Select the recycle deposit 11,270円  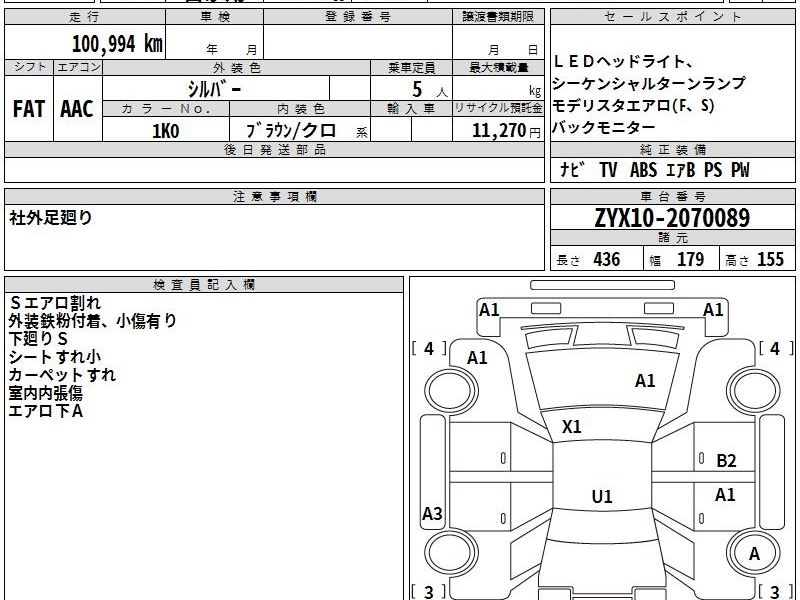pyautogui.click(x=506, y=131)
